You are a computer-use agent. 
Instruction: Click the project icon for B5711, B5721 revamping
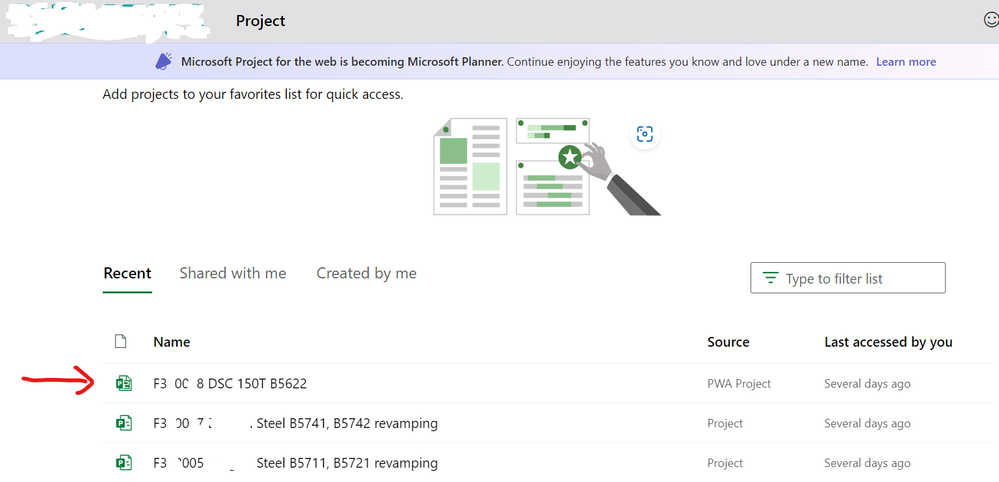(124, 463)
